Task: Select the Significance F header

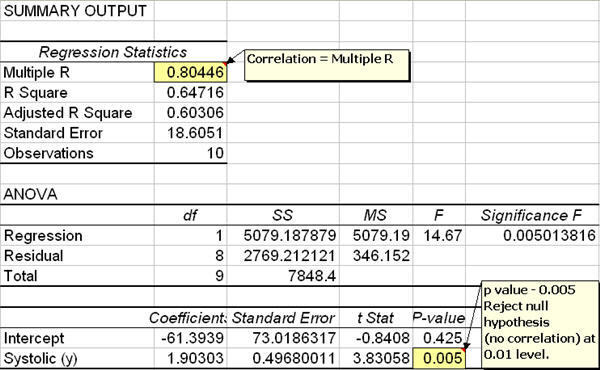Action: (x=532, y=215)
